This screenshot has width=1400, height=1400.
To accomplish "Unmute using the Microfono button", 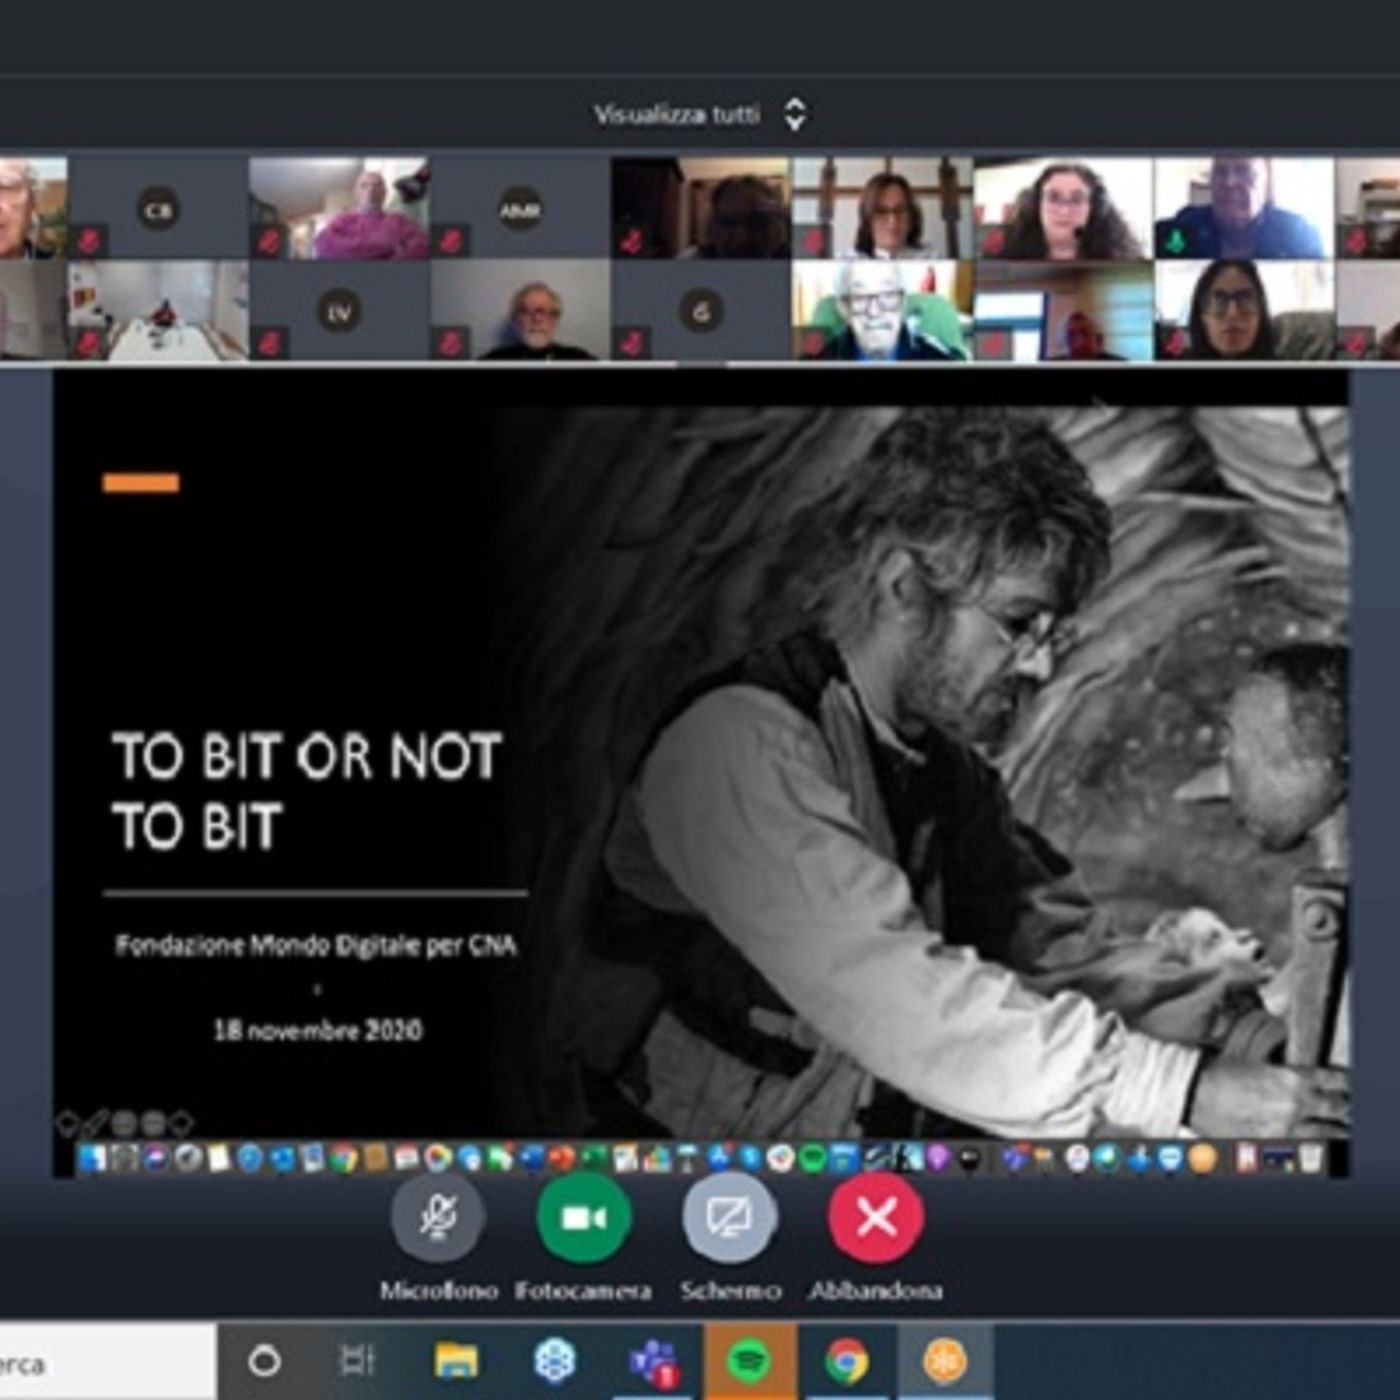I will click(438, 1218).
